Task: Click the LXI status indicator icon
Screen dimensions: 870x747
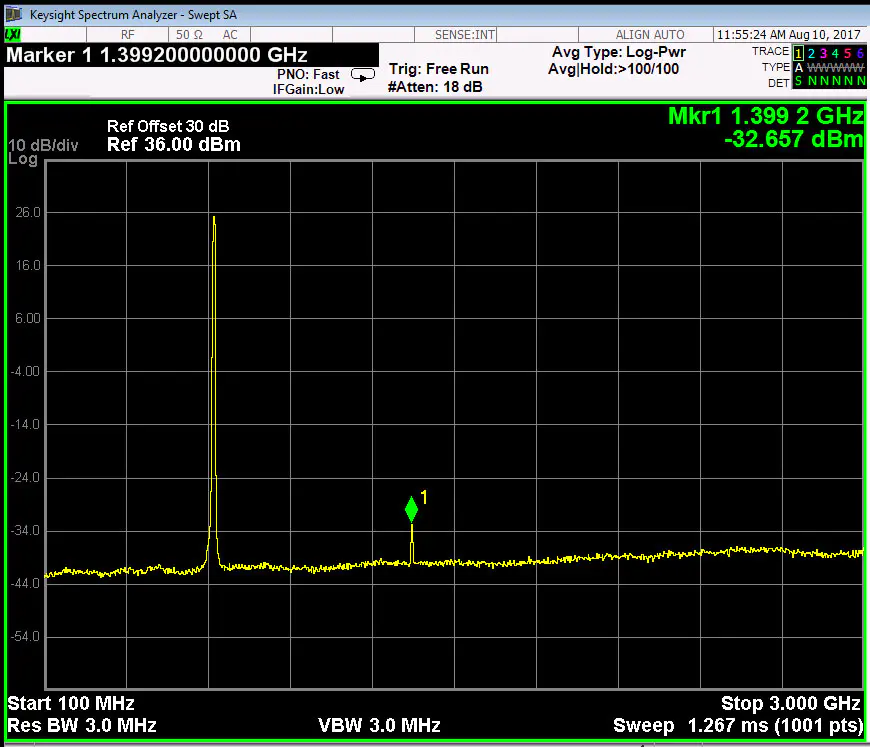Action: pyautogui.click(x=13, y=35)
